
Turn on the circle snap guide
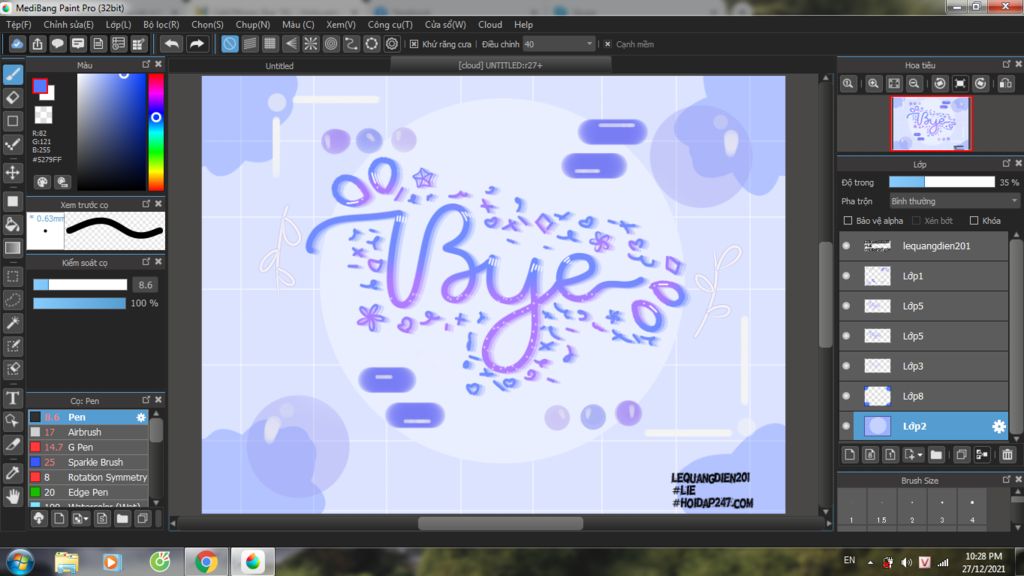331,44
